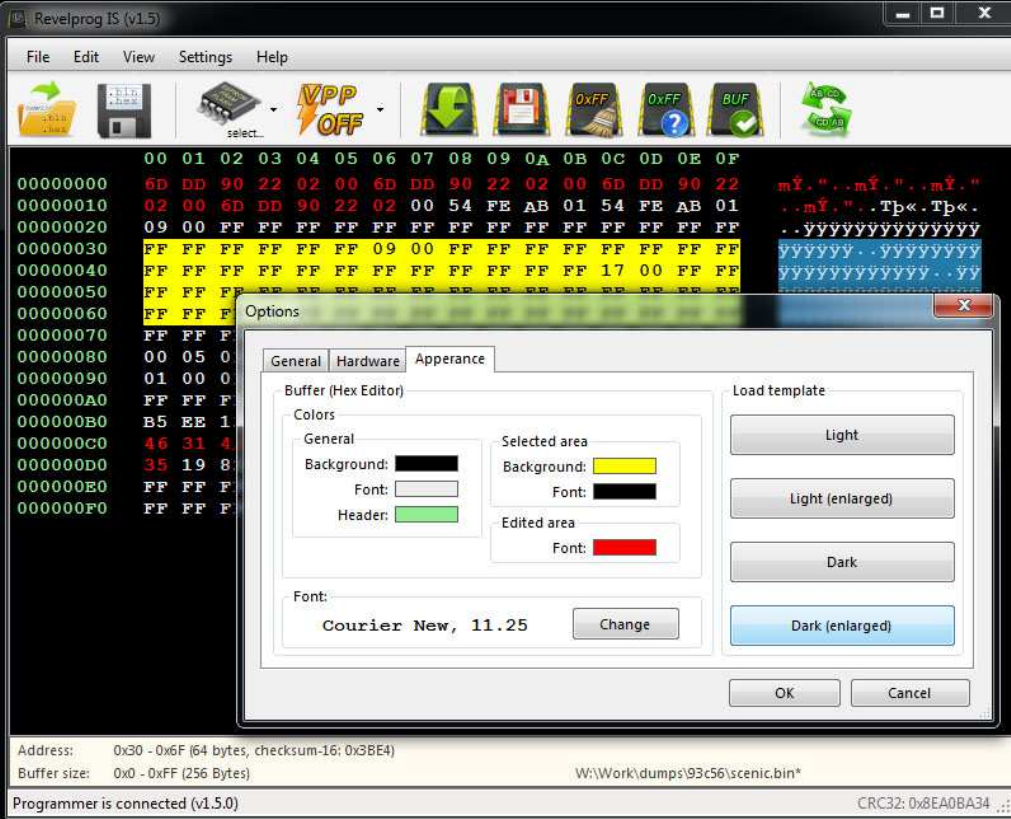Click the Address value 0x30 - 0x6F

coord(254,751)
